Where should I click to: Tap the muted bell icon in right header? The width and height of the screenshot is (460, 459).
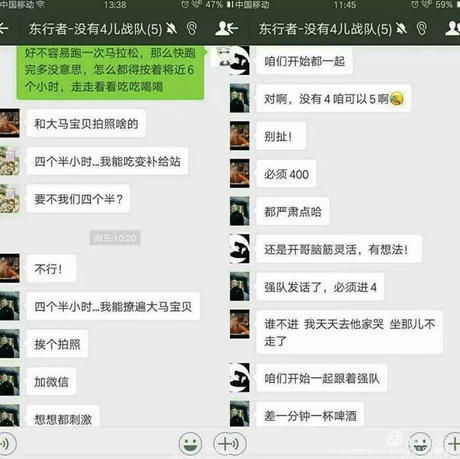[x=401, y=29]
